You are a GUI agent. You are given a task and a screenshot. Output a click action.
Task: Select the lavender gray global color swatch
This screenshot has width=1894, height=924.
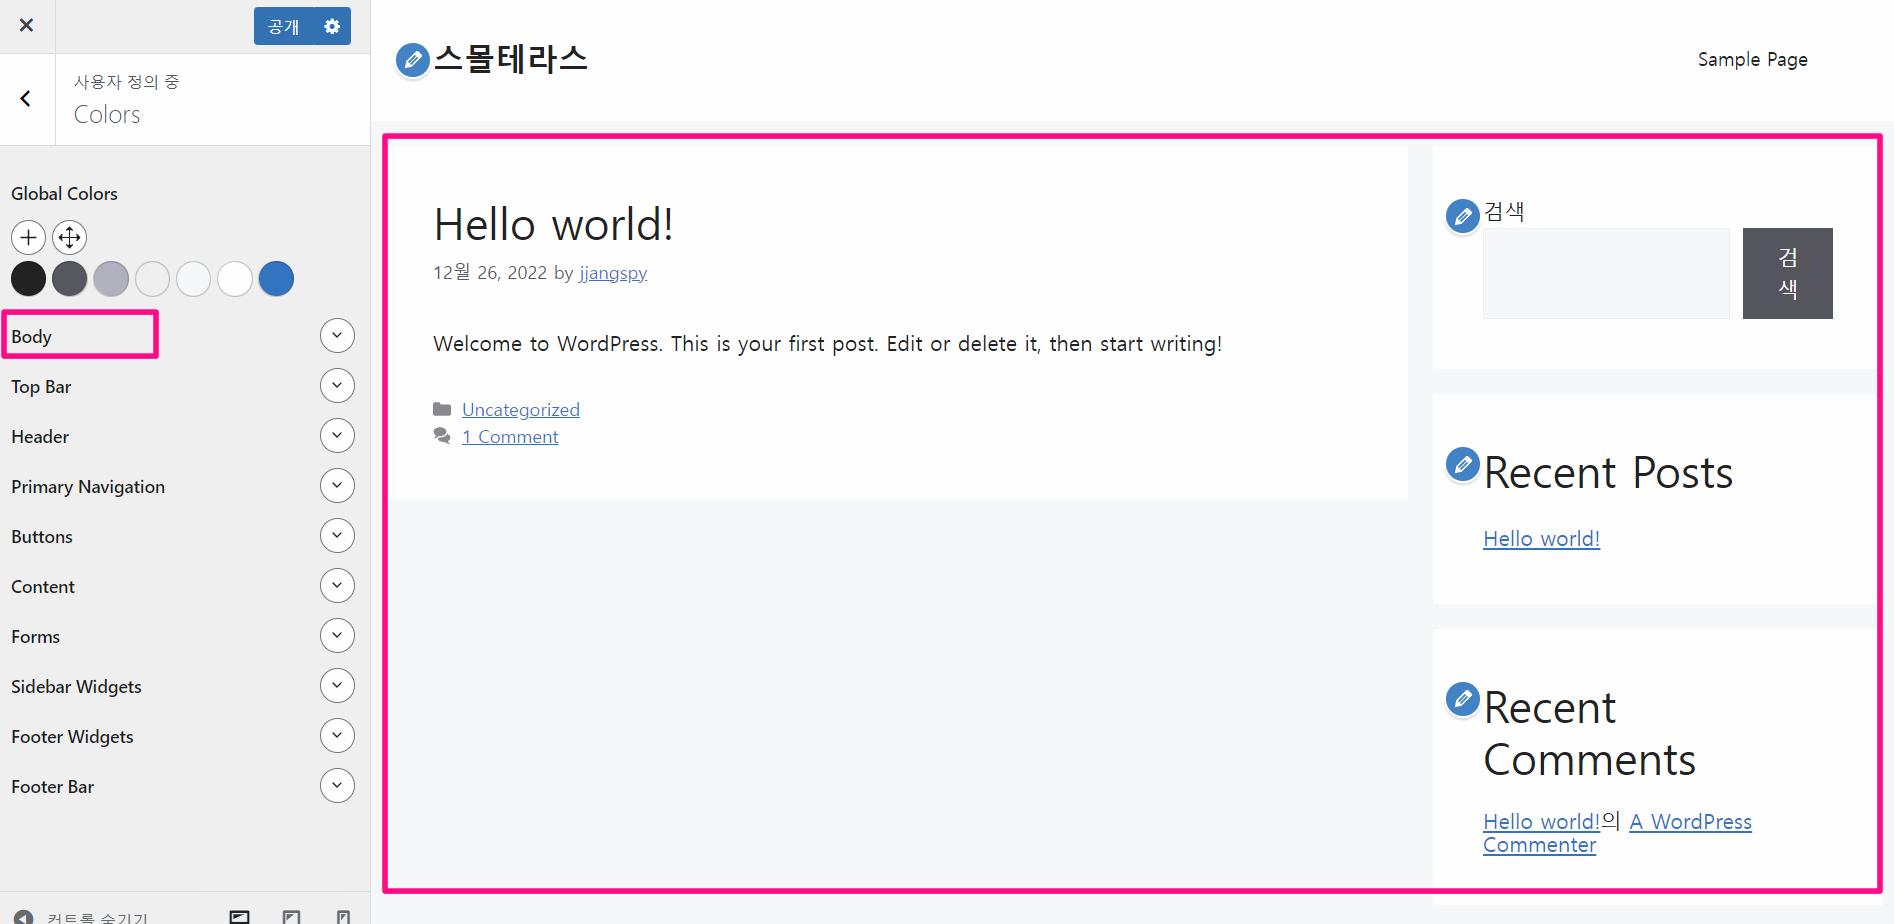pyautogui.click(x=111, y=279)
